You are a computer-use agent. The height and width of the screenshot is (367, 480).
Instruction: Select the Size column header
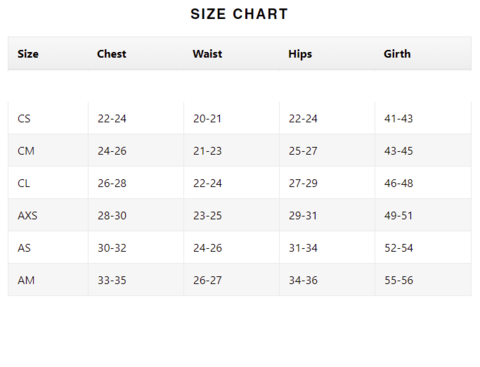coord(28,54)
